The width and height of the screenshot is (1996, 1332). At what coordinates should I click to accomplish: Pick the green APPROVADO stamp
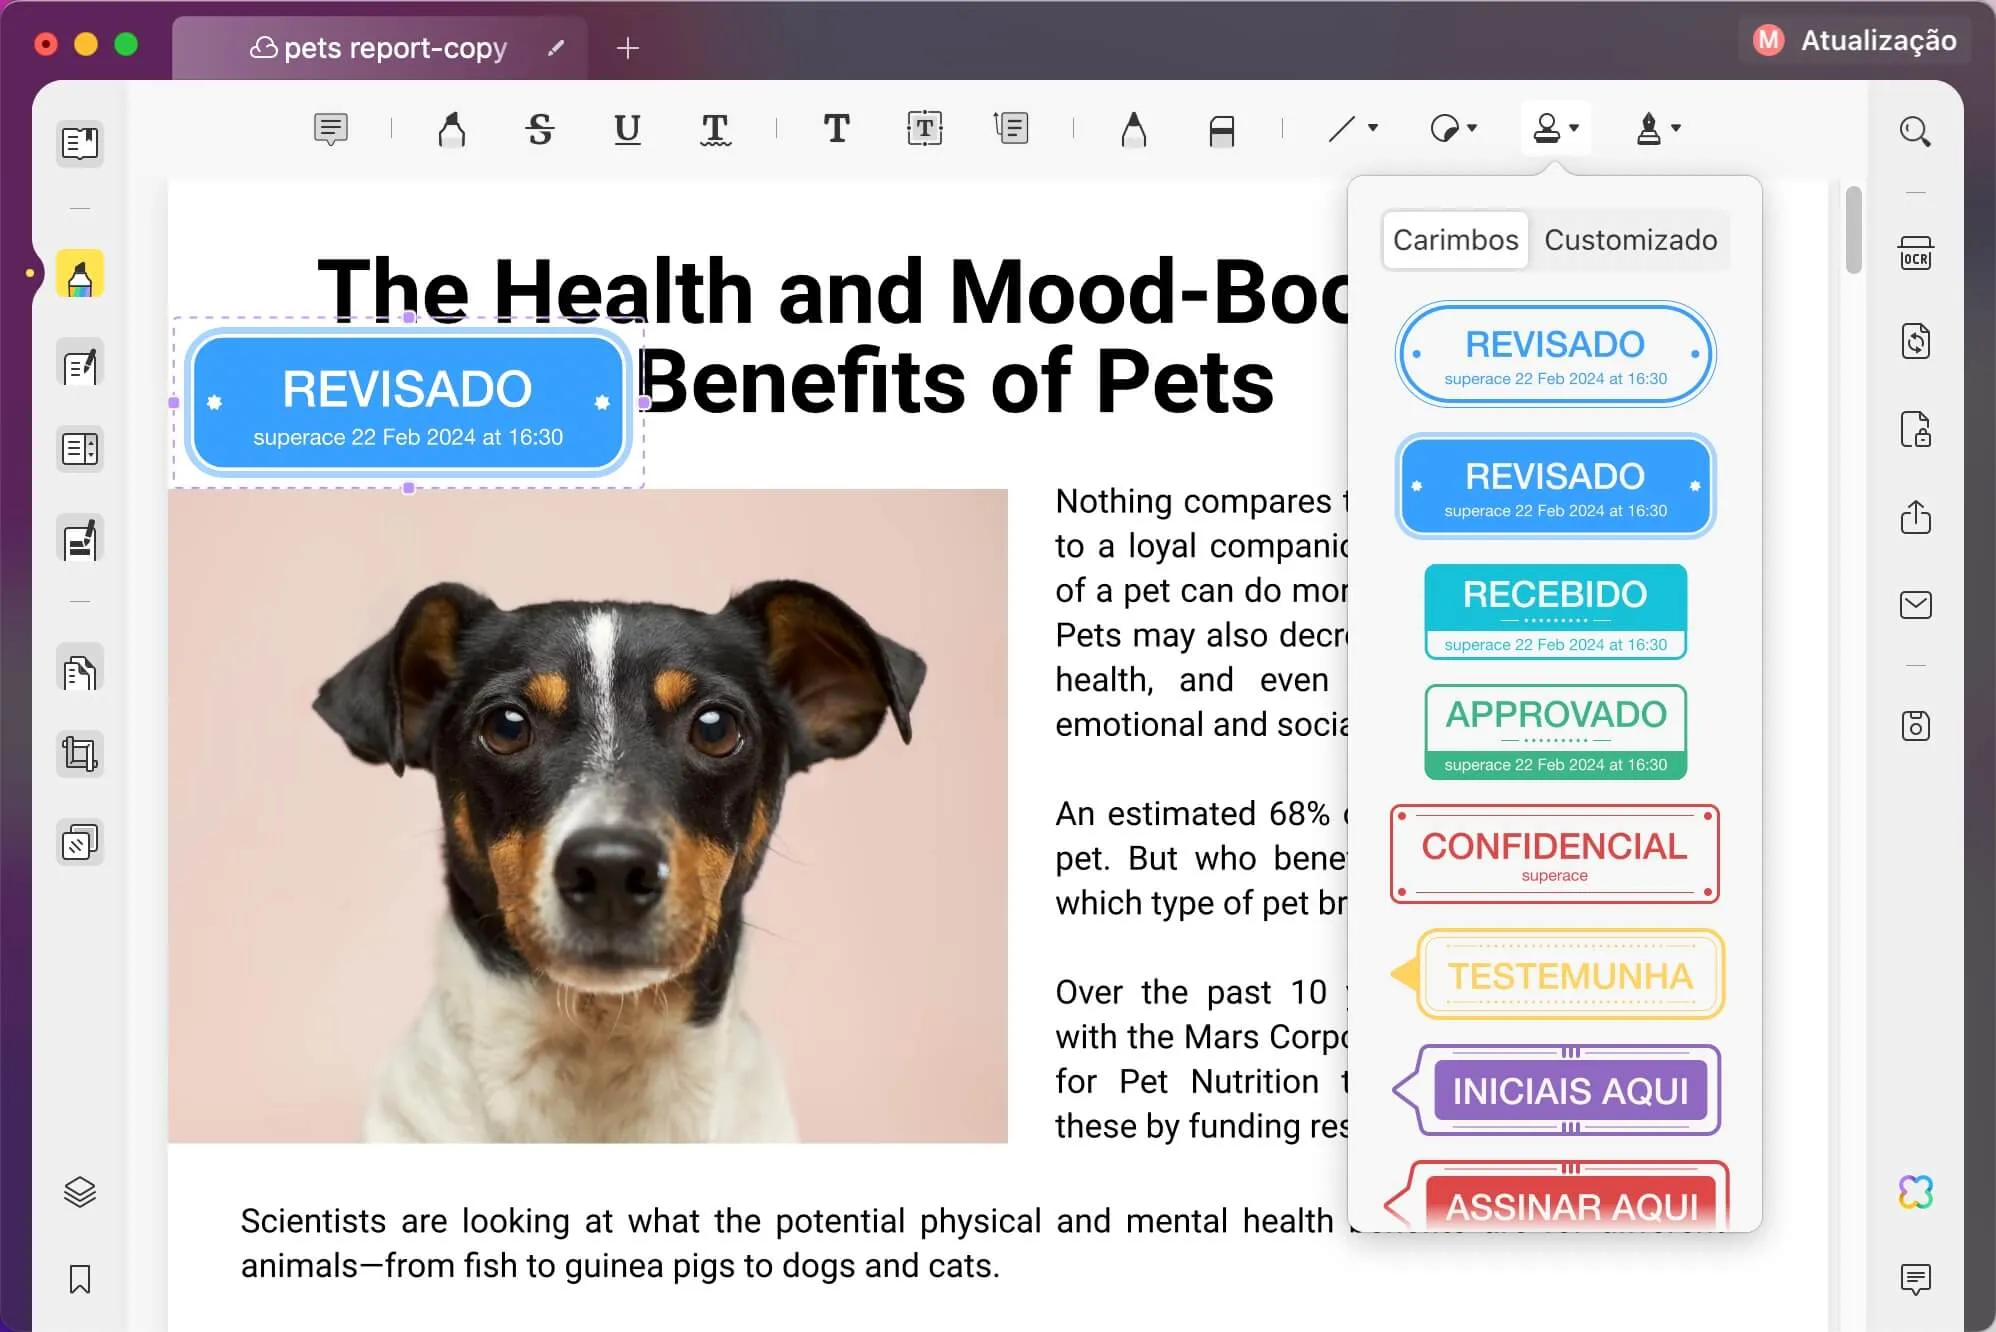pyautogui.click(x=1555, y=732)
